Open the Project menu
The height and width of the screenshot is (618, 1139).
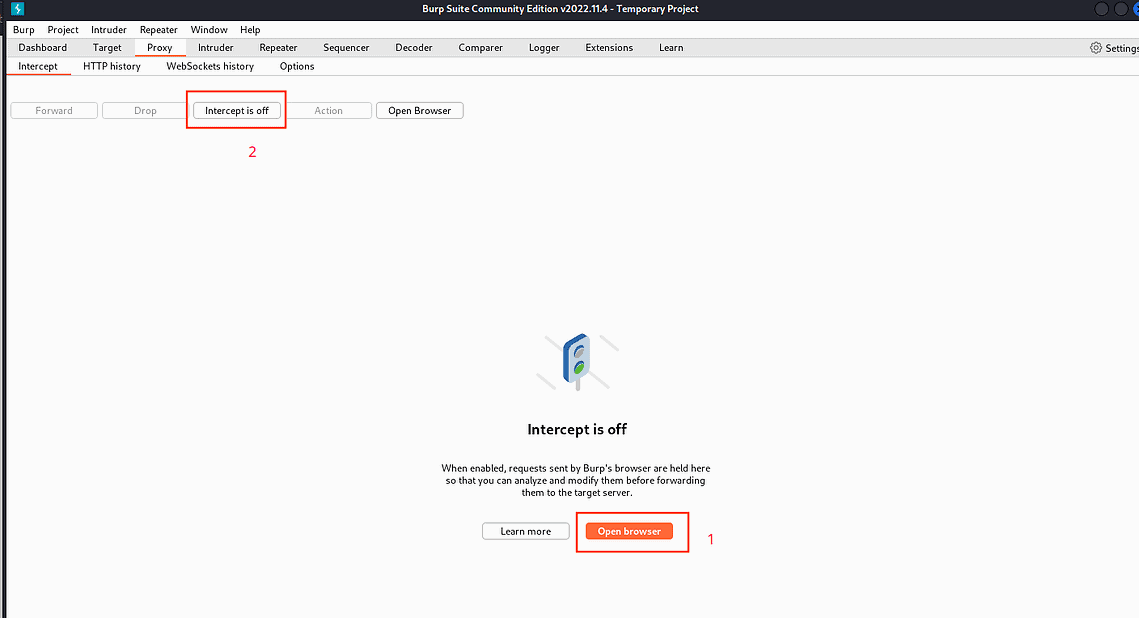[63, 30]
